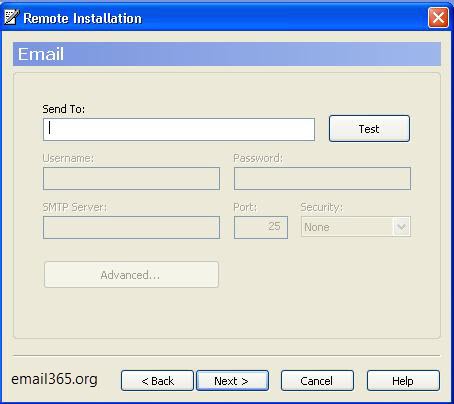Go to previous step with Back
The image size is (454, 404).
[157, 381]
